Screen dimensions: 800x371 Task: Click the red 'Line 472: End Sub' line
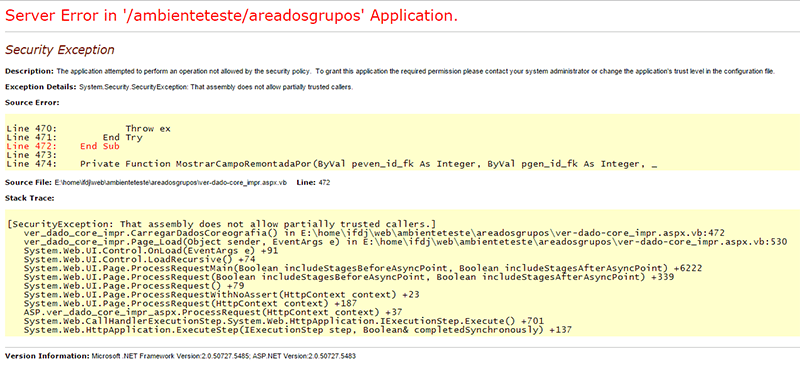[x=63, y=146]
